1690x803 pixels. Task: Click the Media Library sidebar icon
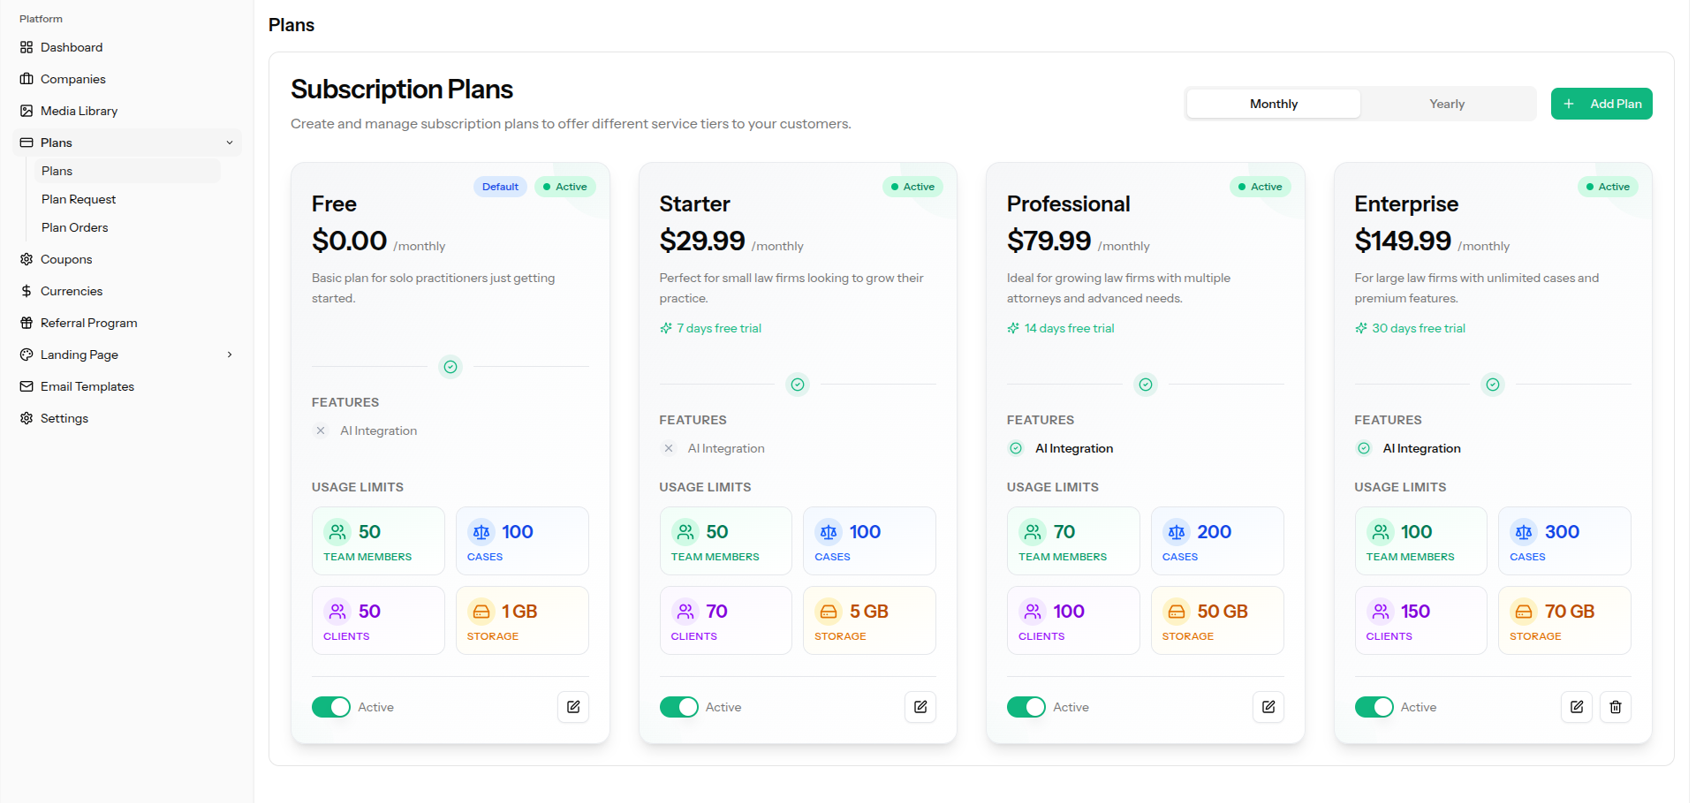[27, 111]
